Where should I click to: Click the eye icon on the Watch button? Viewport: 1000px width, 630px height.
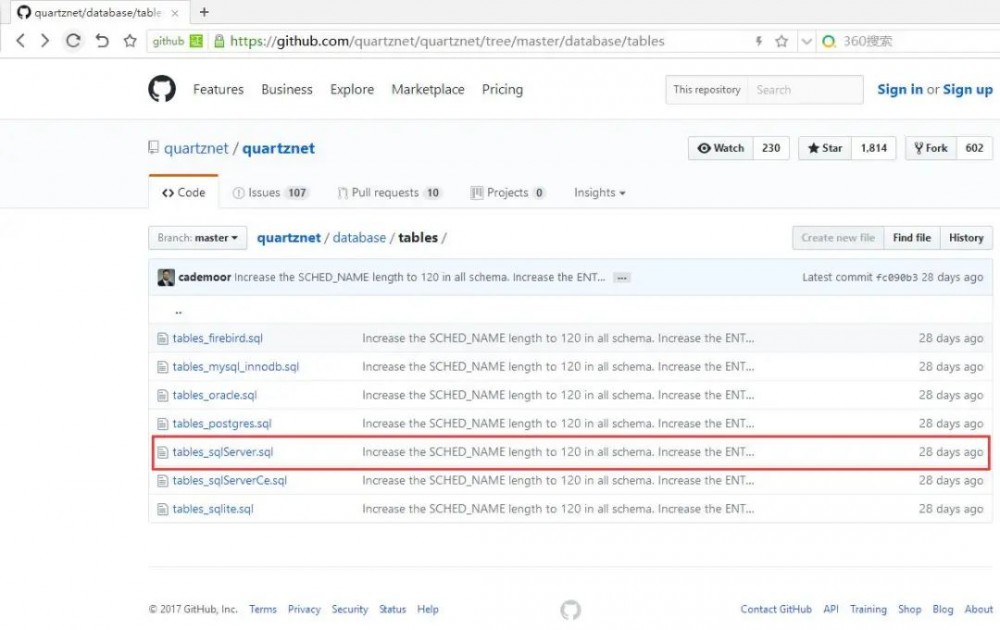pos(707,148)
